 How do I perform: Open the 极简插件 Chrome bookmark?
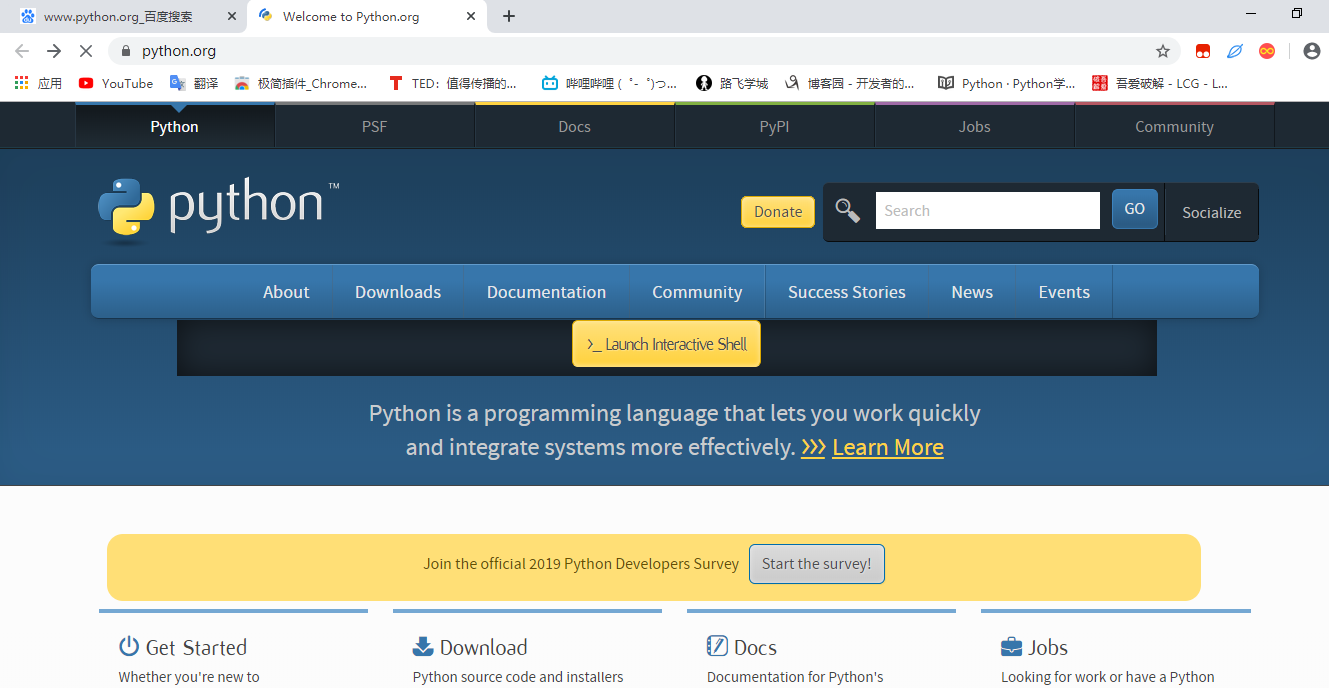pos(301,84)
